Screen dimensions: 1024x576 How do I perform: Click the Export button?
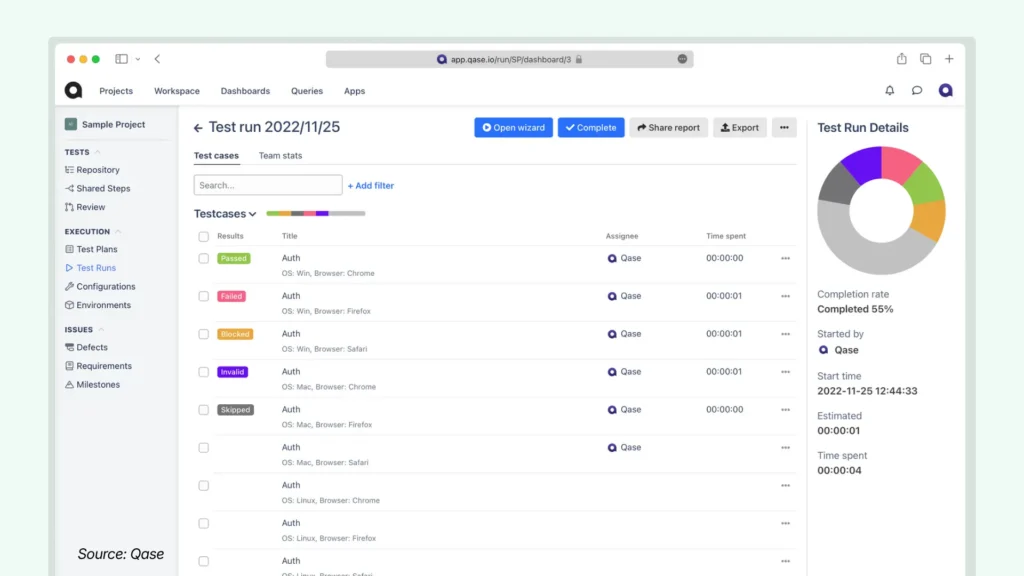739,127
